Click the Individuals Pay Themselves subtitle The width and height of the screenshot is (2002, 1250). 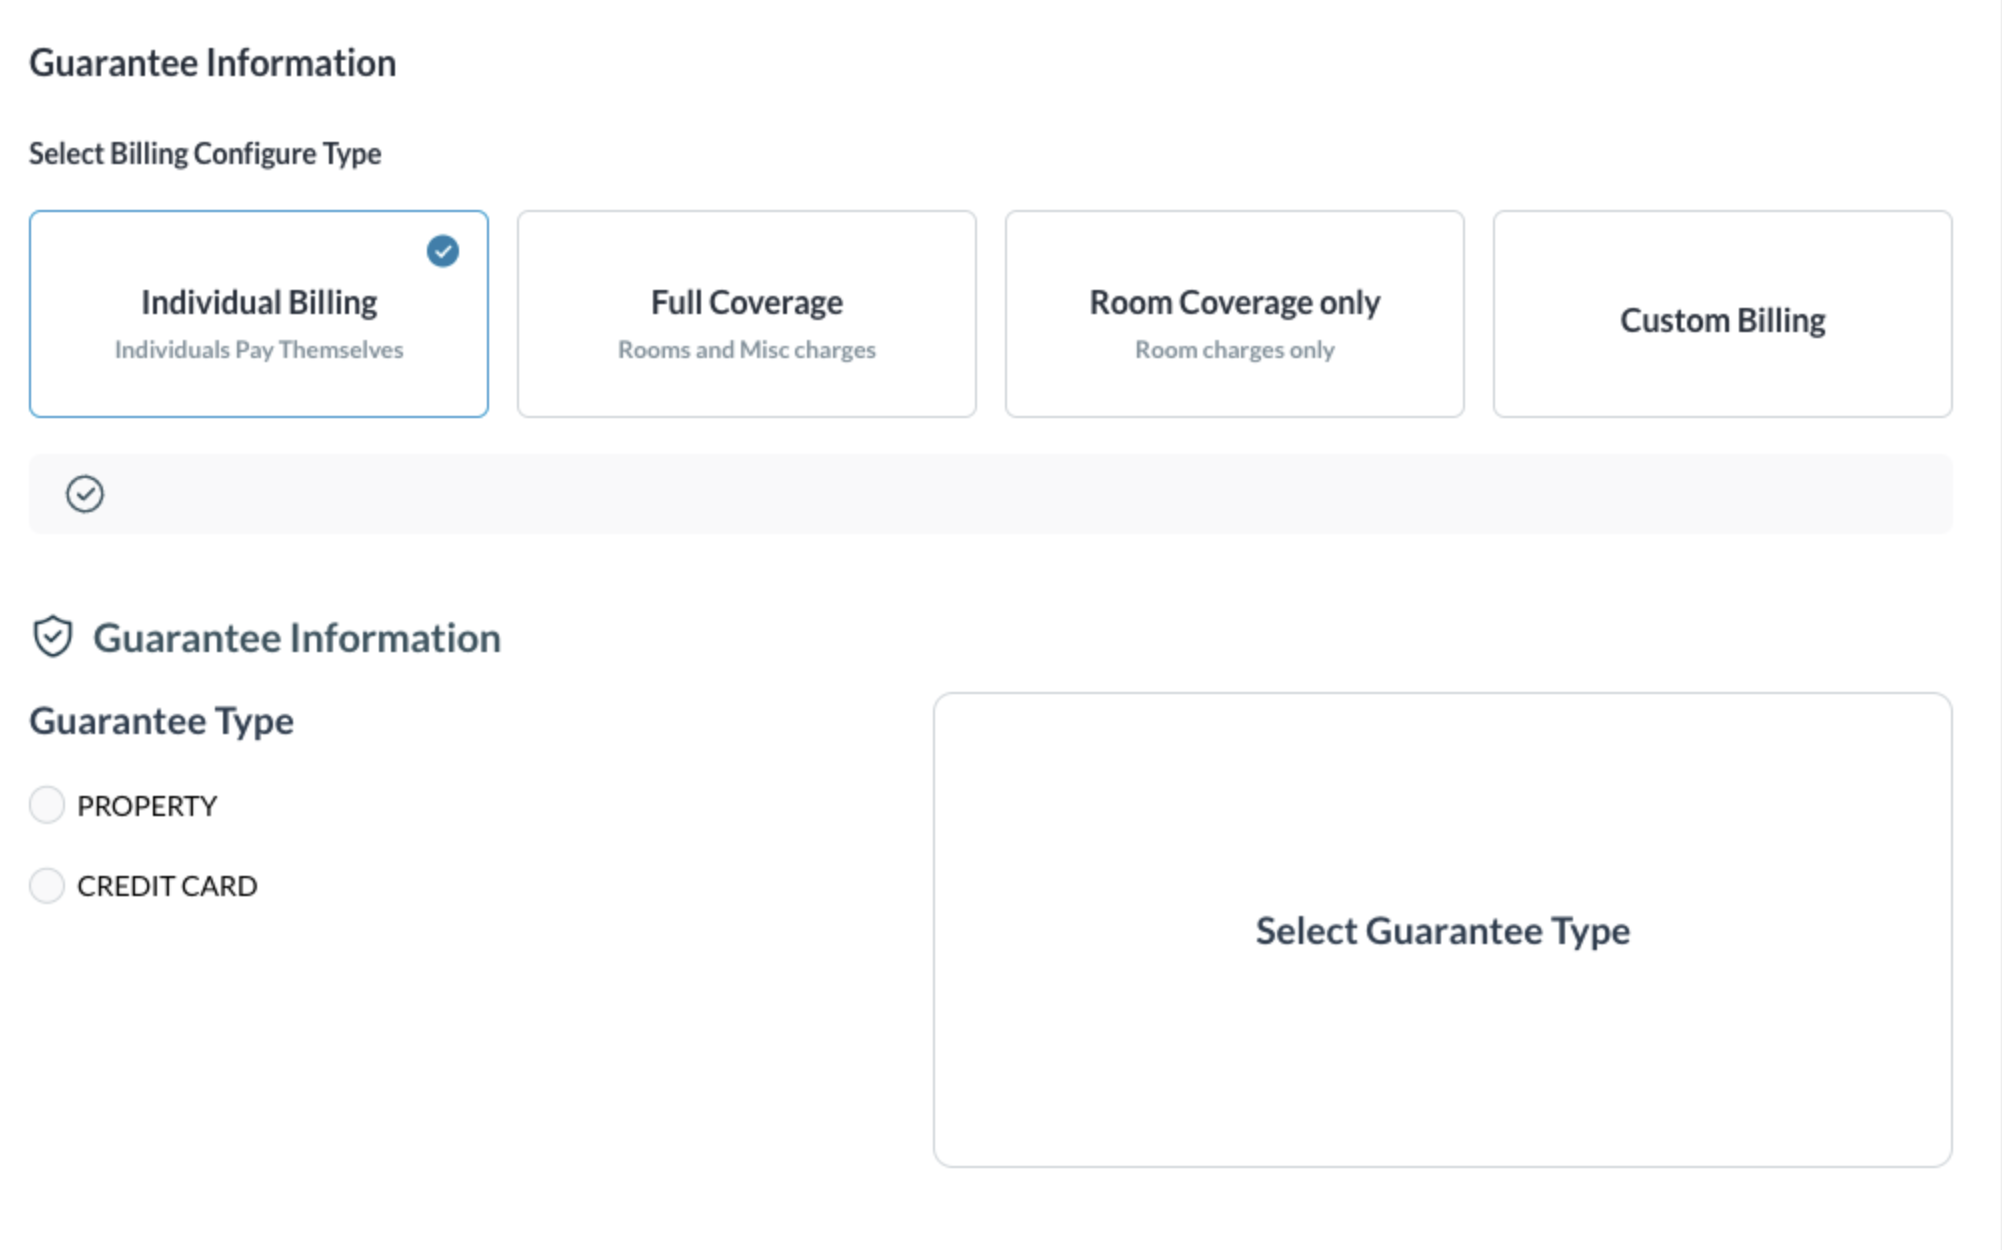(x=259, y=350)
